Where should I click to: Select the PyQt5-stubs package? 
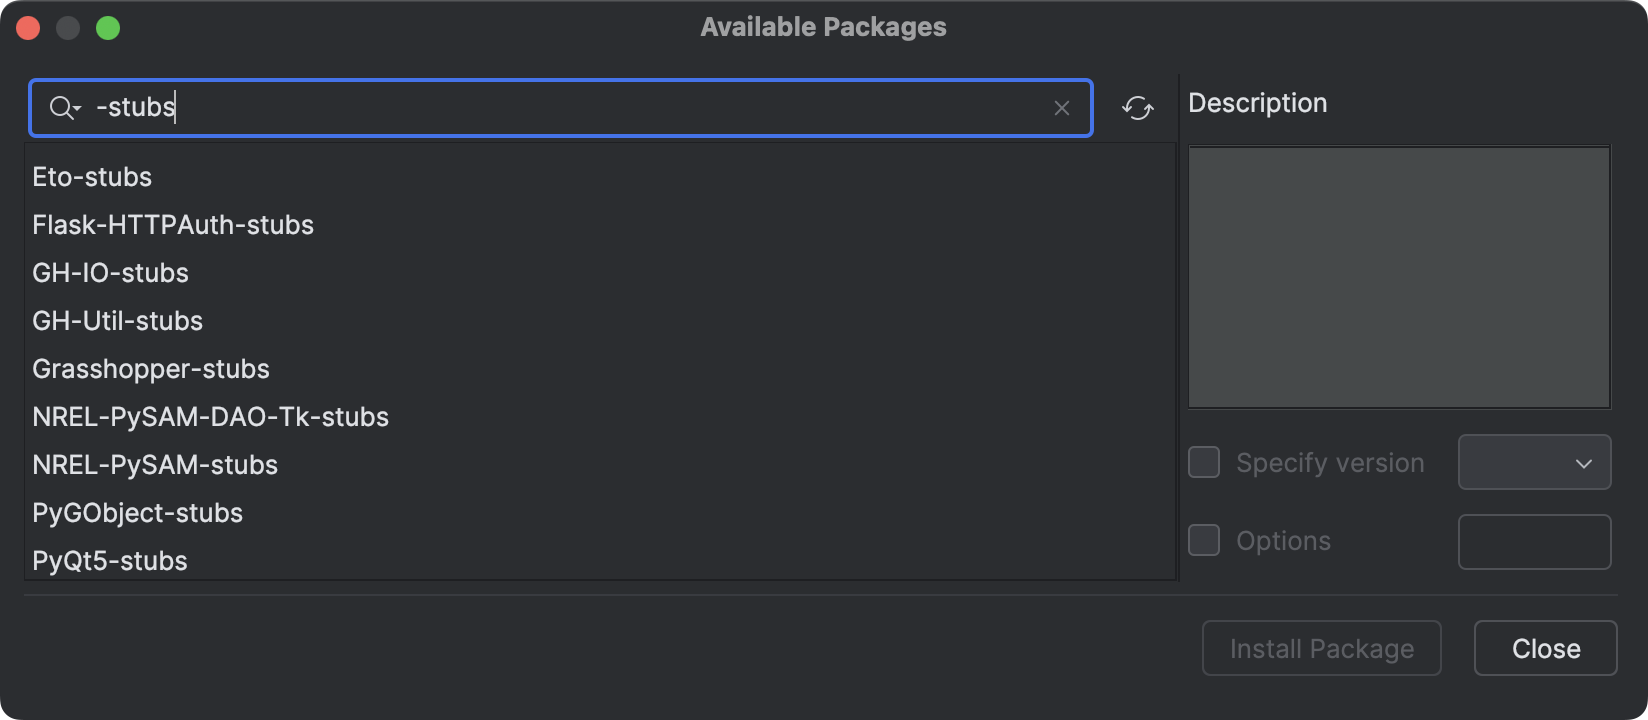point(110,560)
